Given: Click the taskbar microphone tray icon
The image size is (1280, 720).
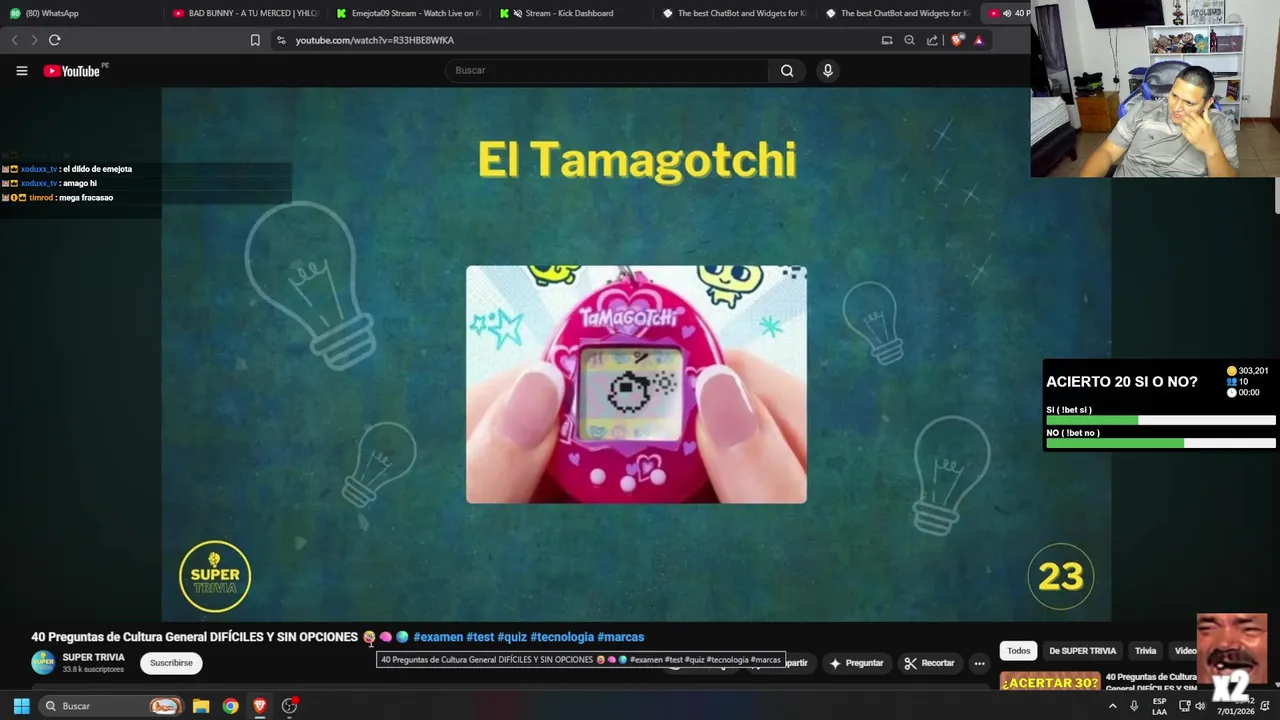Looking at the screenshot, I should [x=1134, y=706].
